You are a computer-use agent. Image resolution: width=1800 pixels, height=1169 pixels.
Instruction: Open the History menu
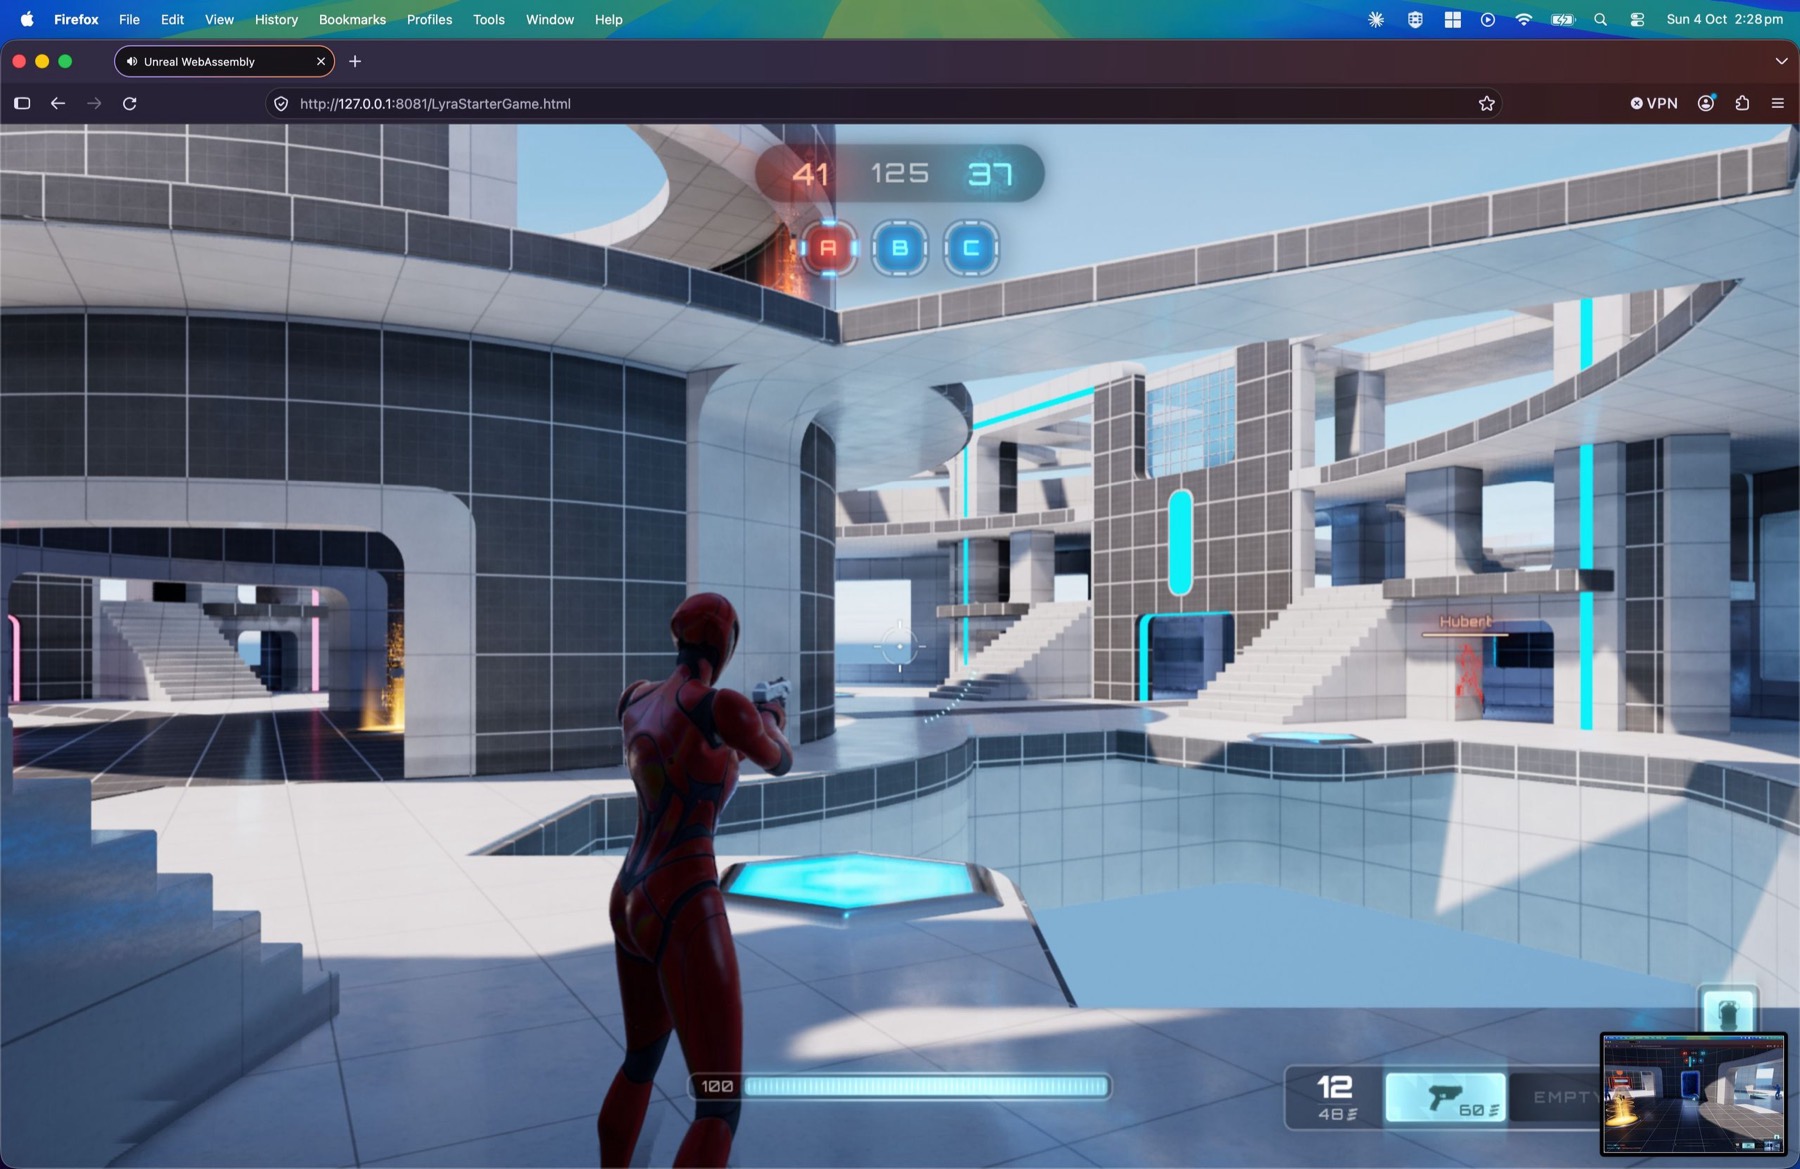[276, 19]
